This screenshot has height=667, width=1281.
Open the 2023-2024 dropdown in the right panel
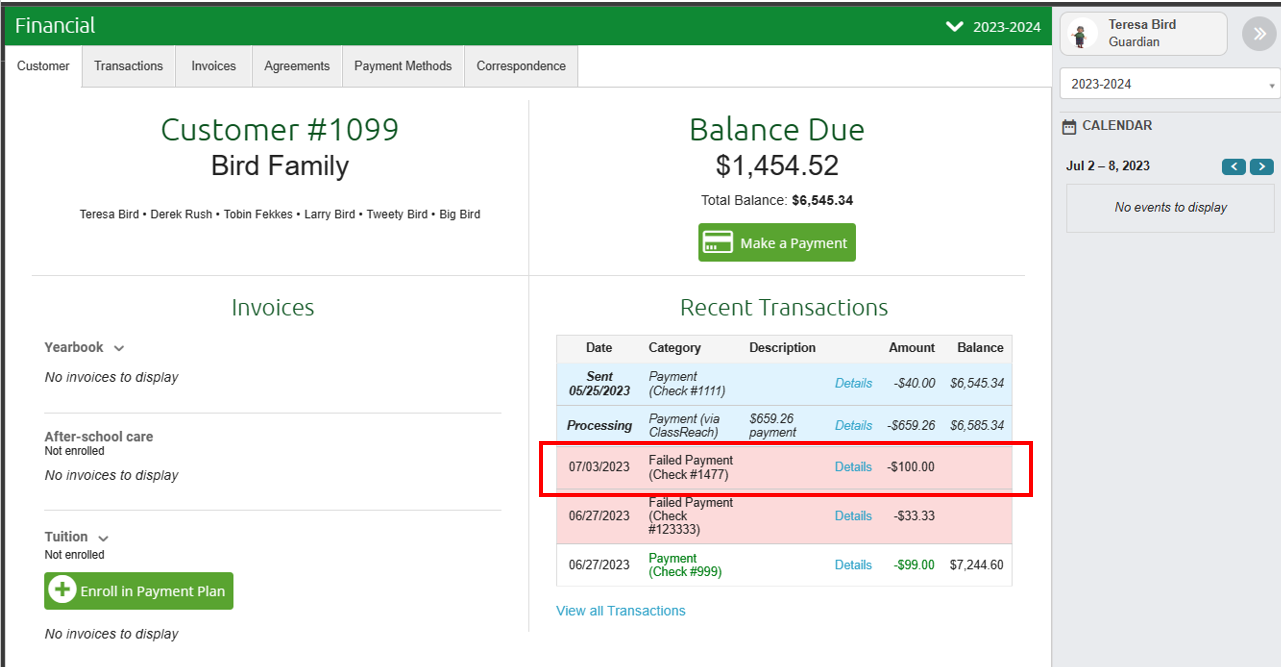[x=1168, y=83]
